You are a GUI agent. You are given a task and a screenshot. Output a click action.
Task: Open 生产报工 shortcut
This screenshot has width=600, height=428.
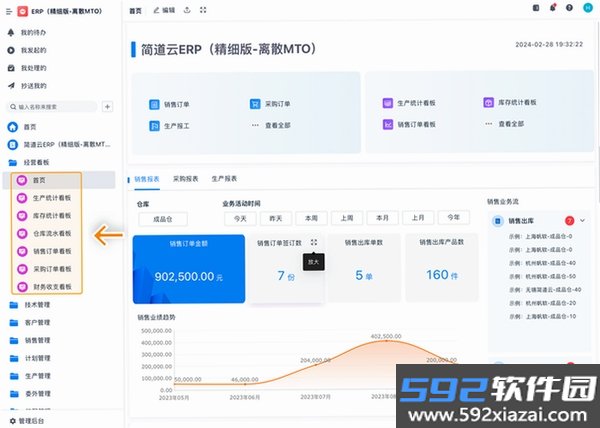click(x=169, y=126)
